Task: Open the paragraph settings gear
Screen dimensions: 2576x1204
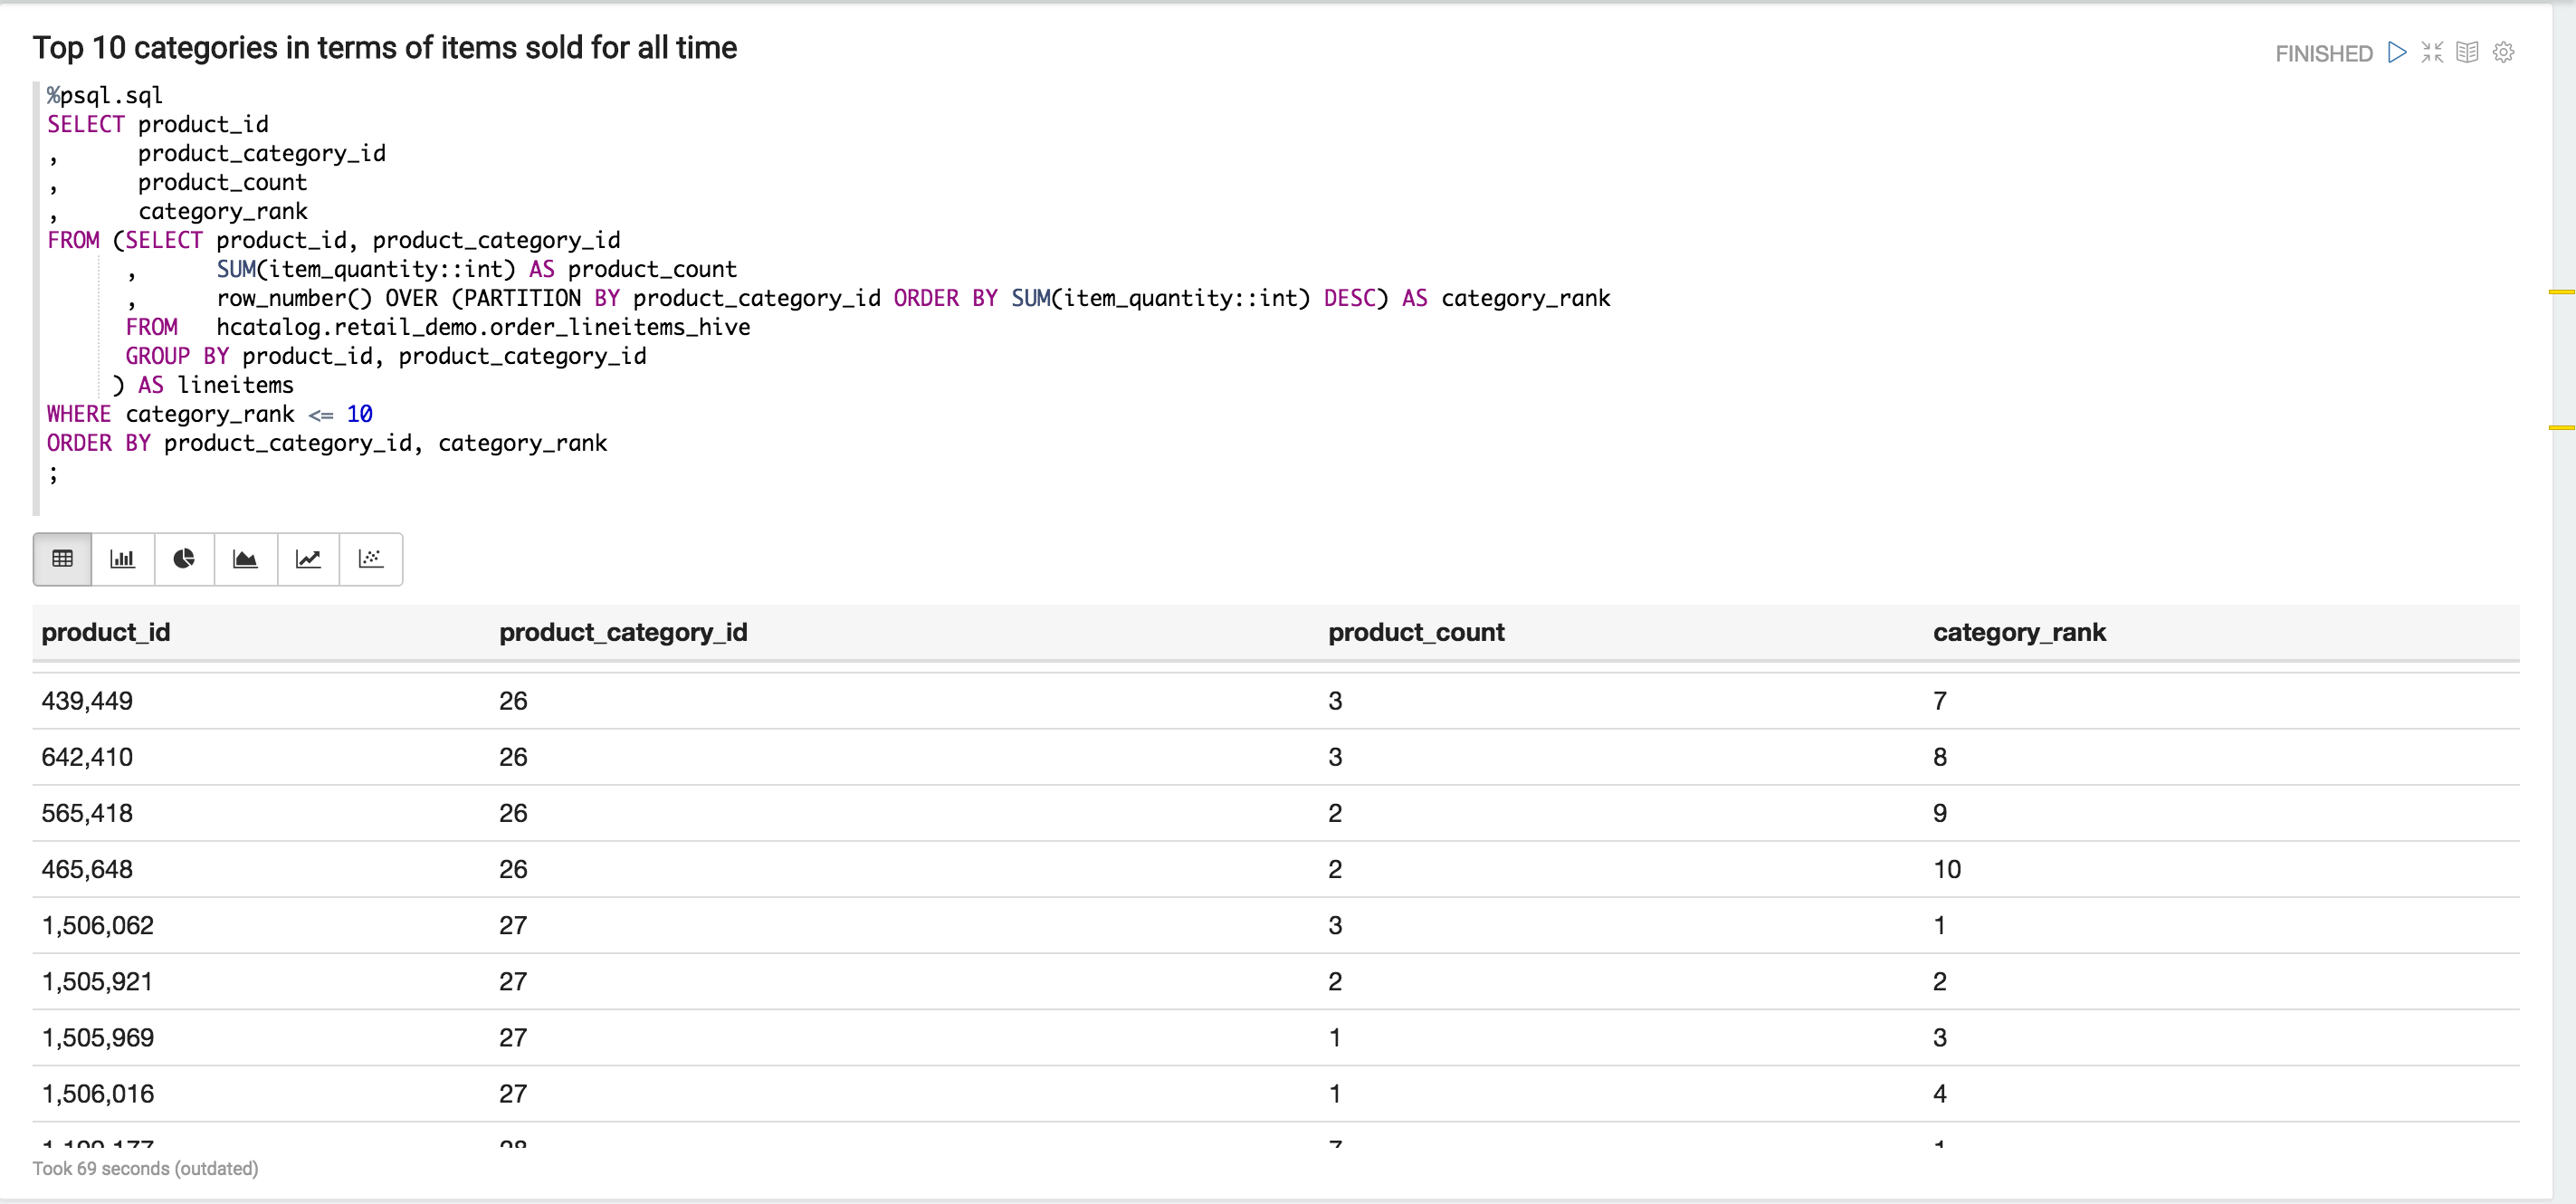Action: click(2503, 52)
